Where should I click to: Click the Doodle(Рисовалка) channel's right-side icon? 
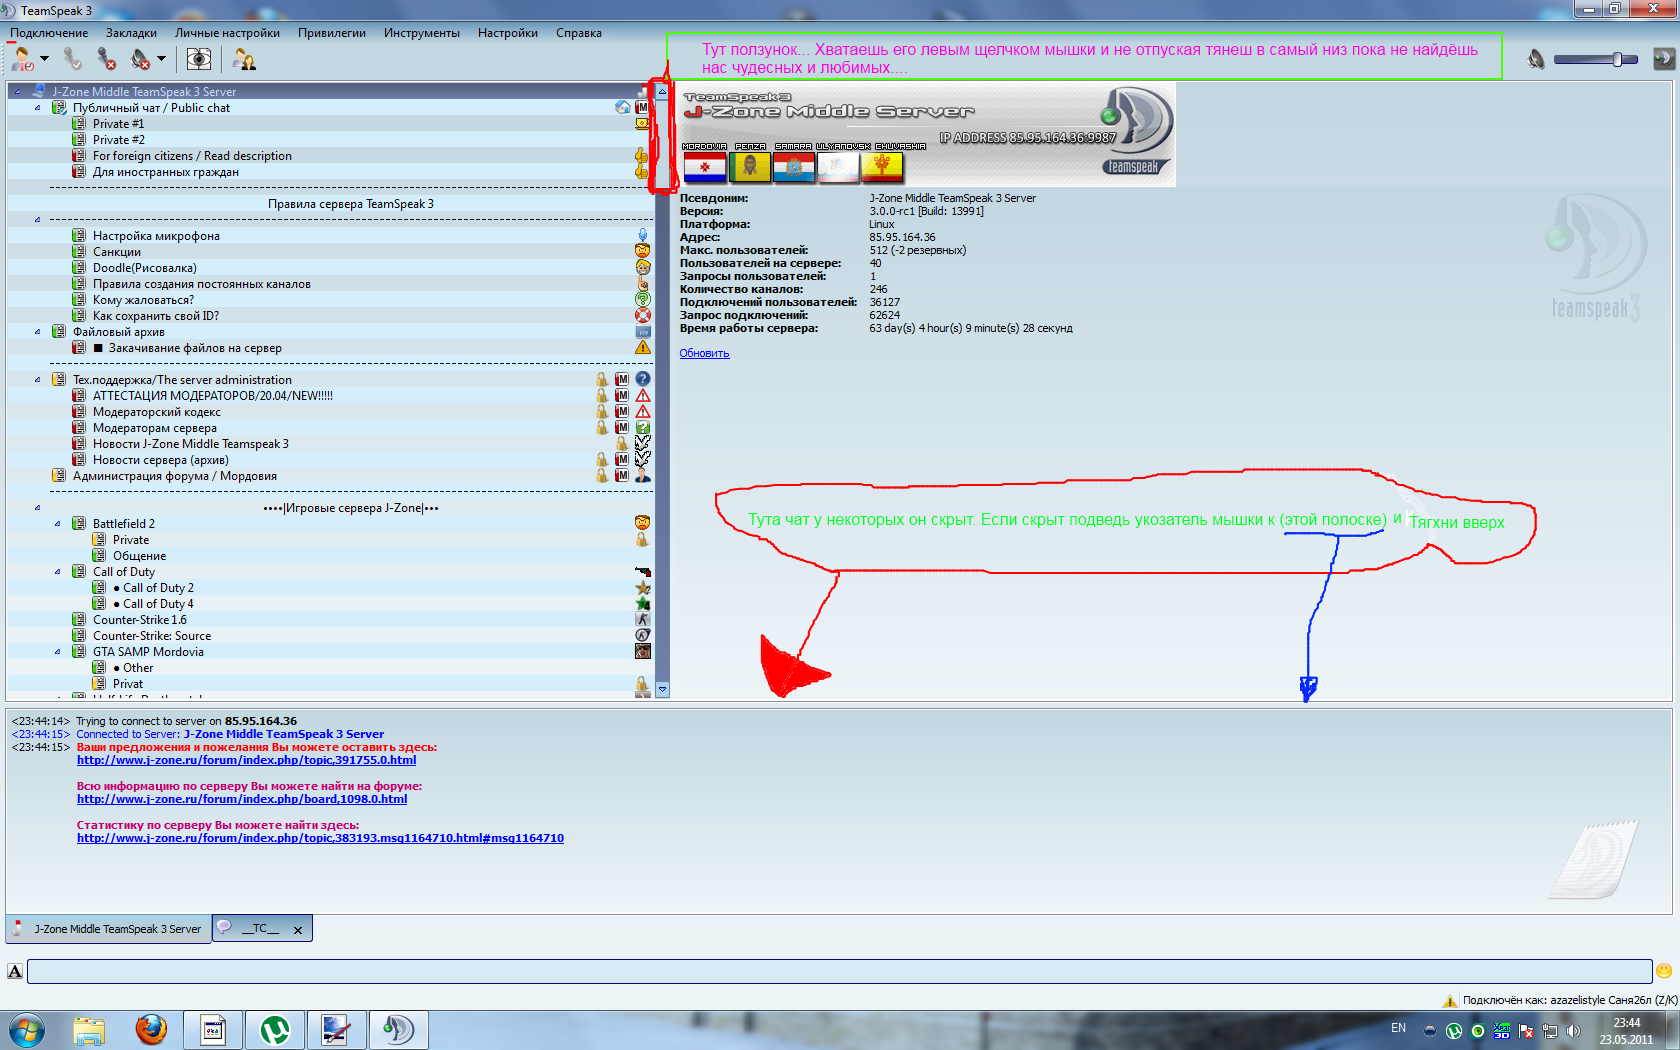643,268
